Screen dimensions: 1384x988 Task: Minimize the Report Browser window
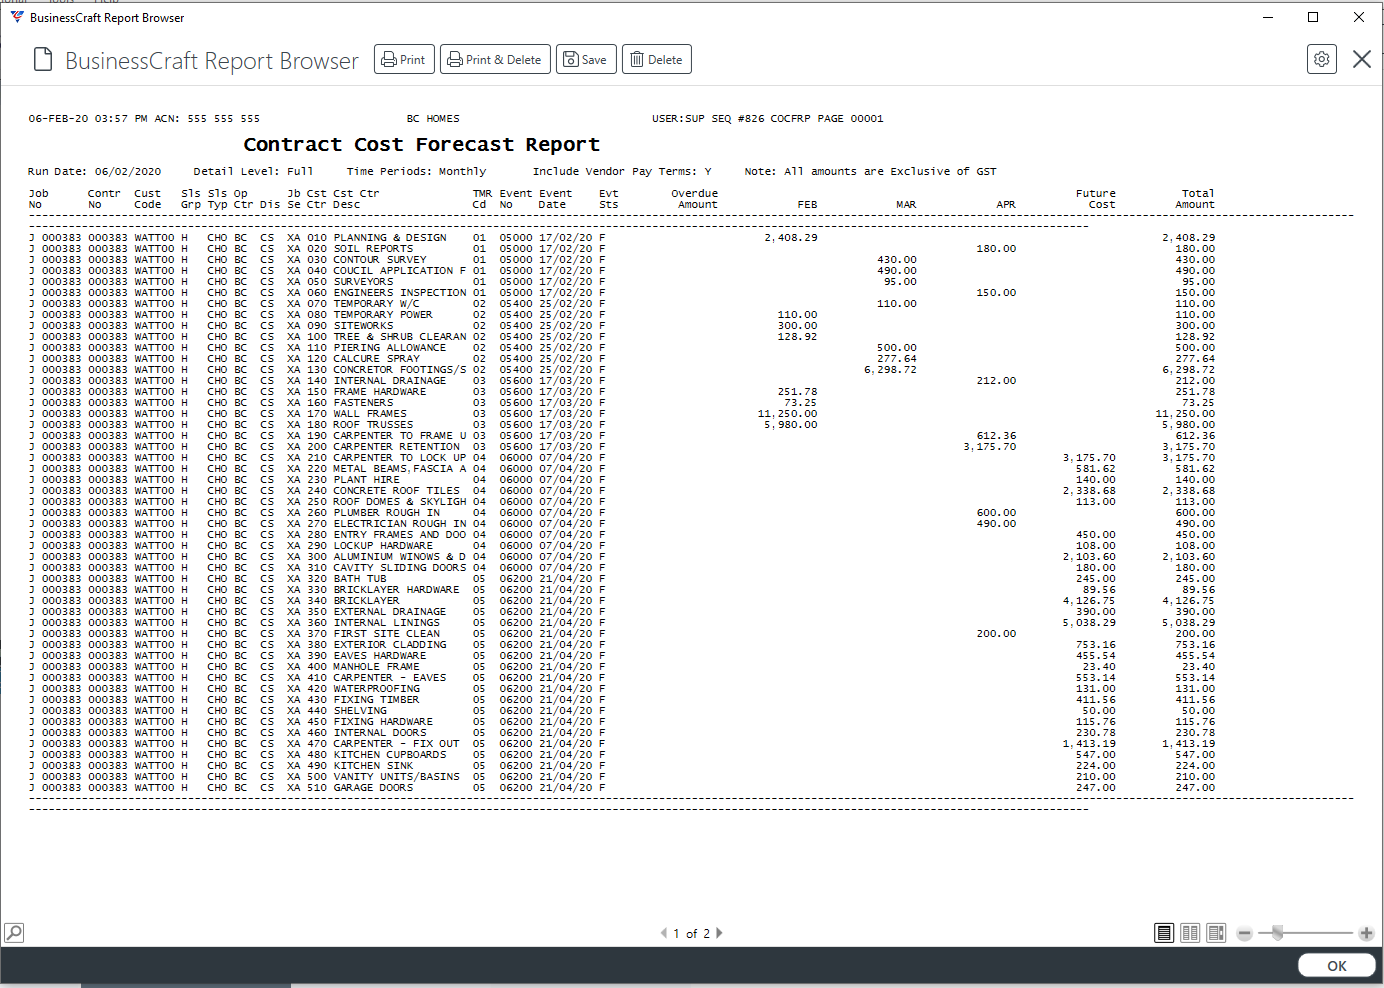coord(1268,17)
